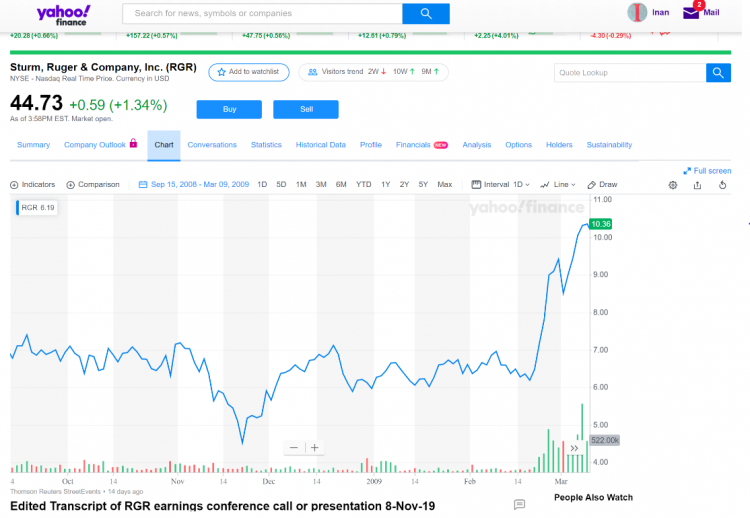Click the Yahoo Finance logo
This screenshot has height=518, width=750.
pyautogui.click(x=63, y=13)
